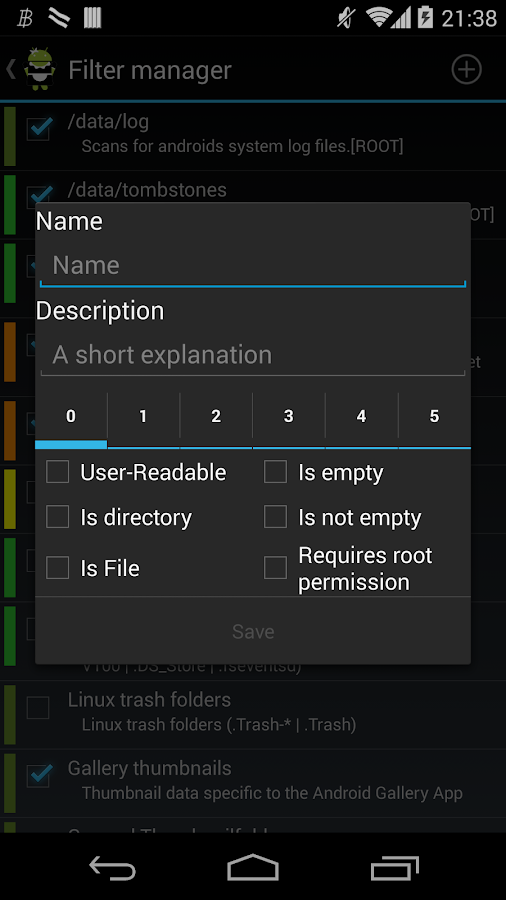Tap the Save button
The image size is (506, 900).
tap(253, 631)
